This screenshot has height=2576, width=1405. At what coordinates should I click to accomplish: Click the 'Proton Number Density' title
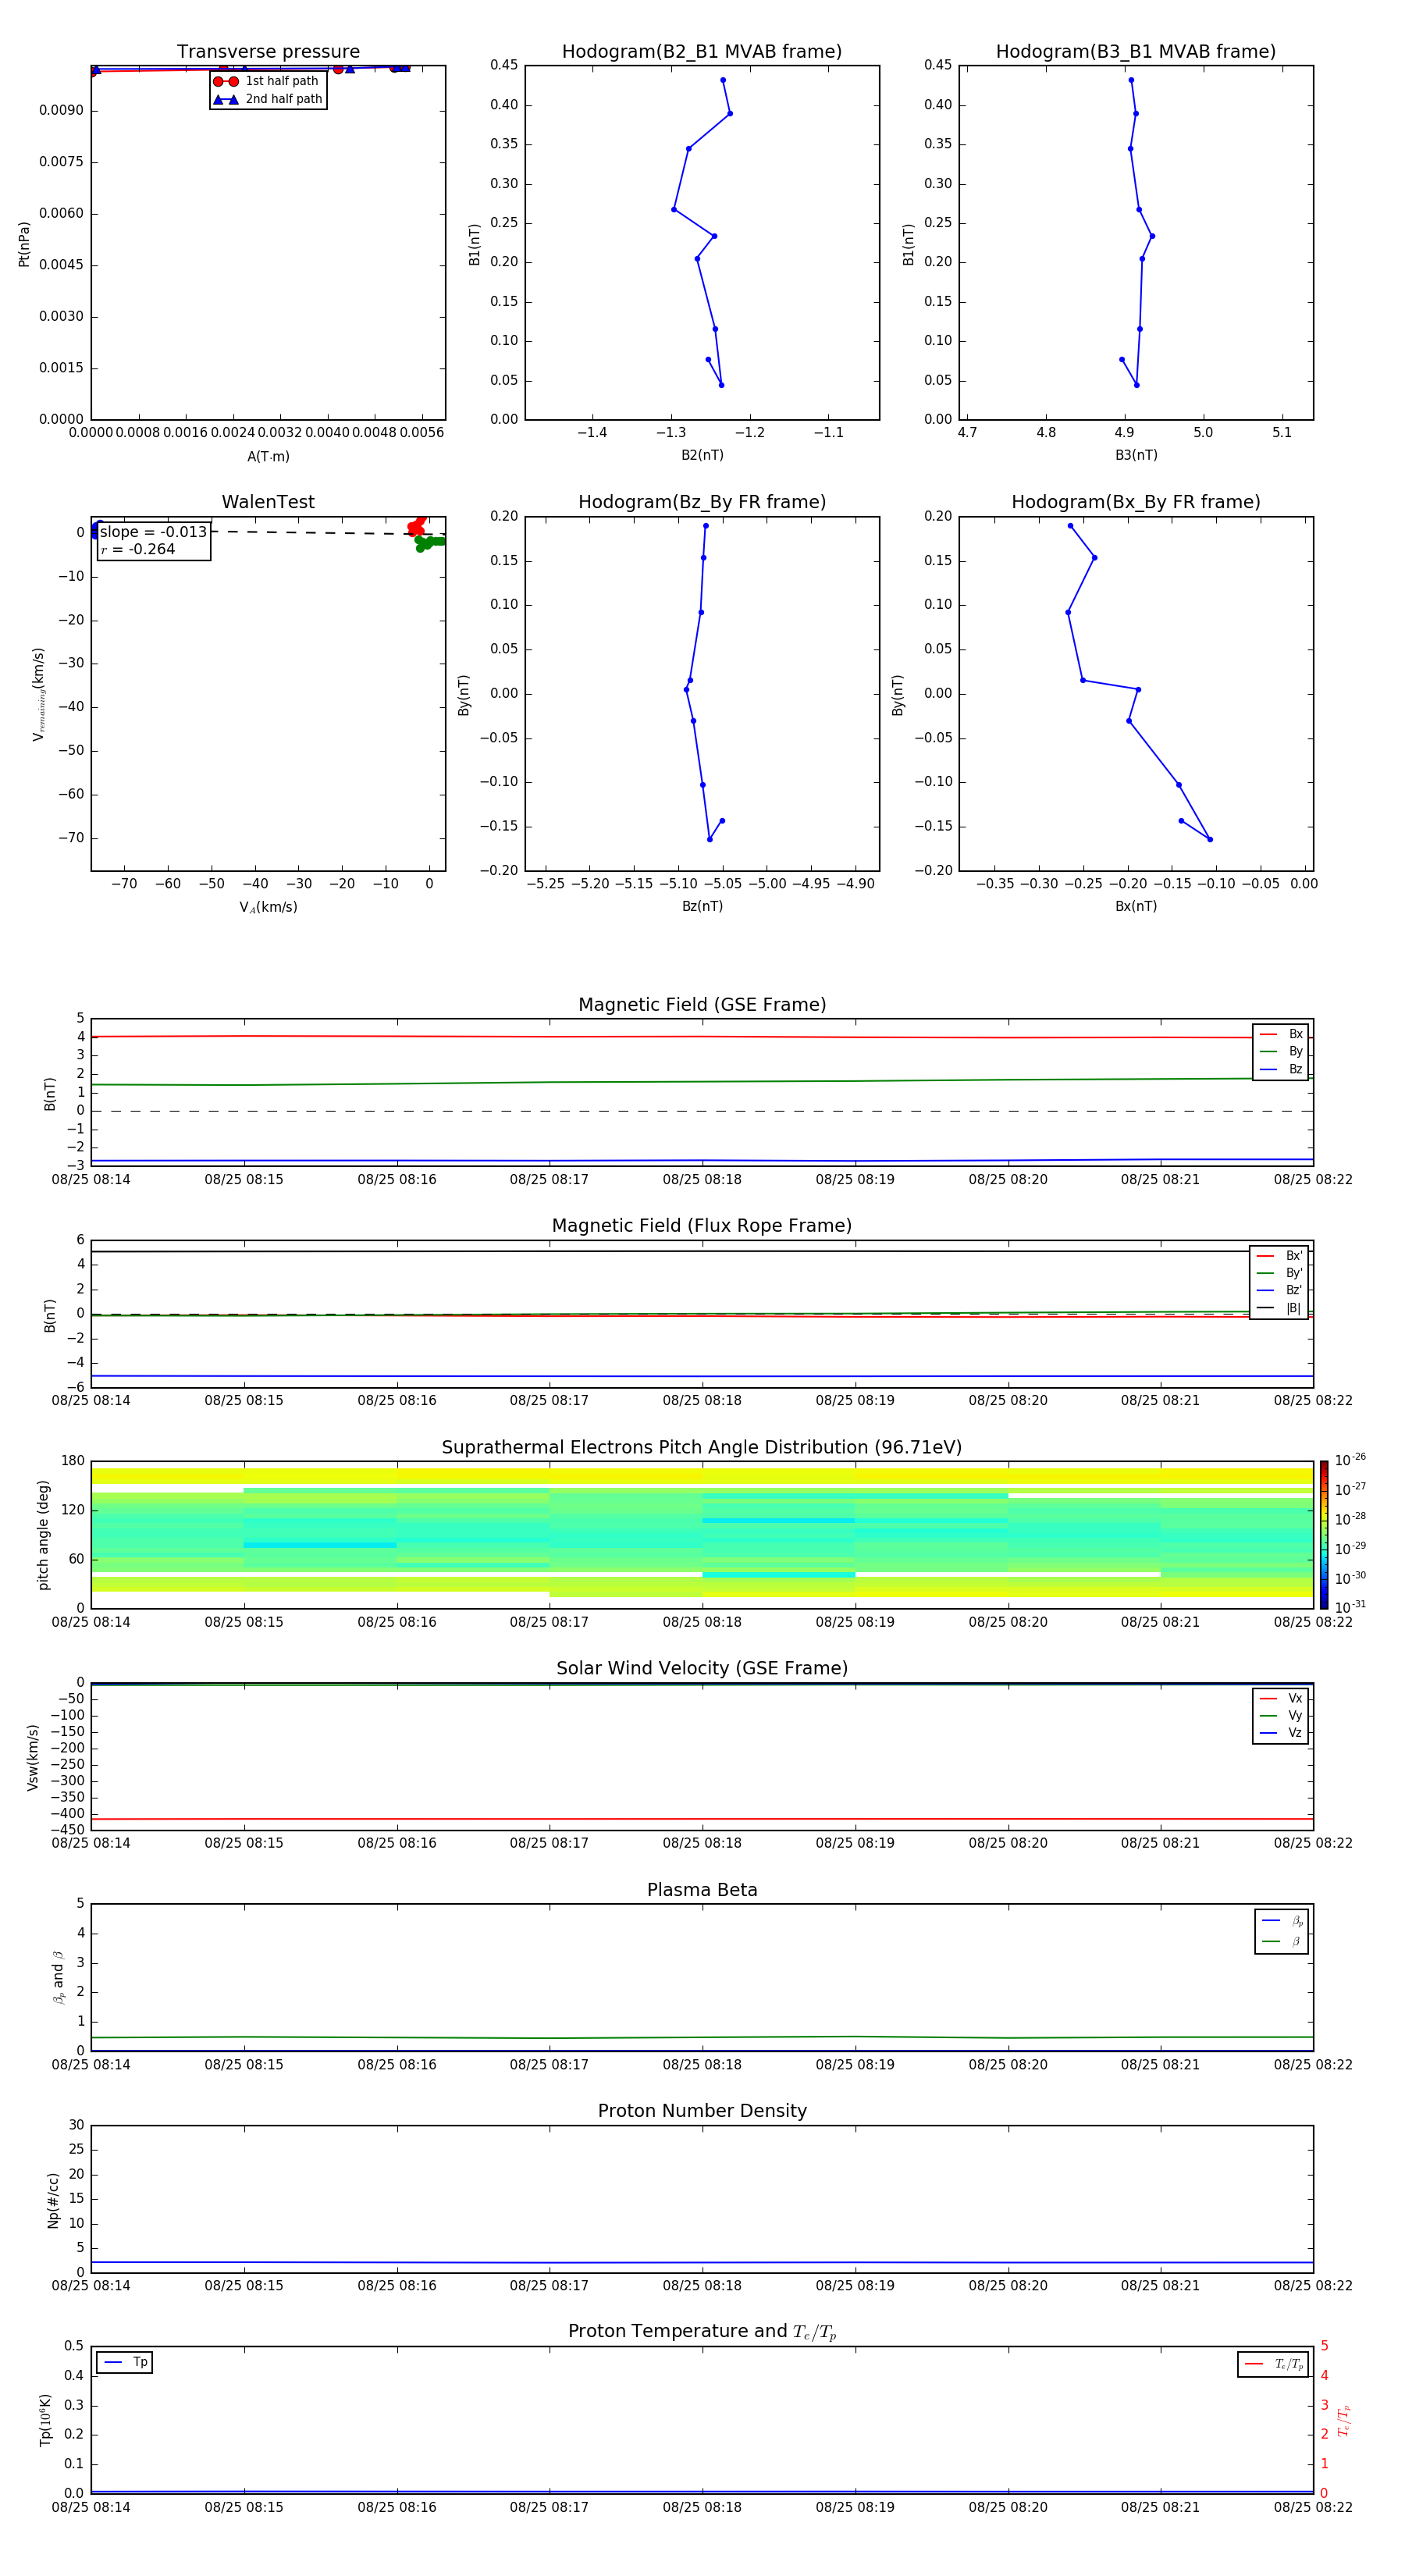702,2111
